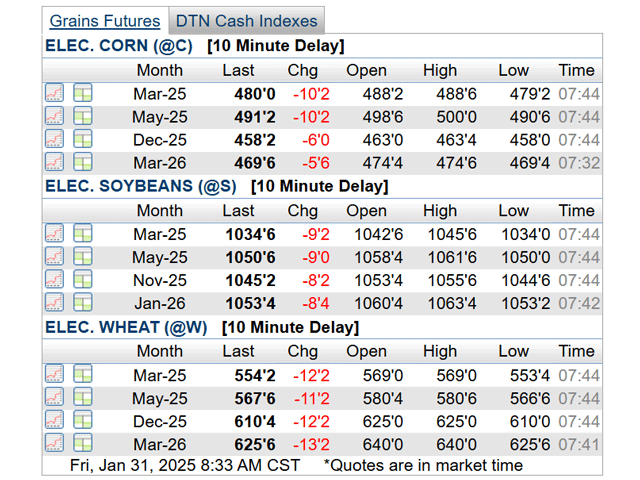The width and height of the screenshot is (640, 480).
Task: Switch to the Grains Futures tab
Action: 105,21
